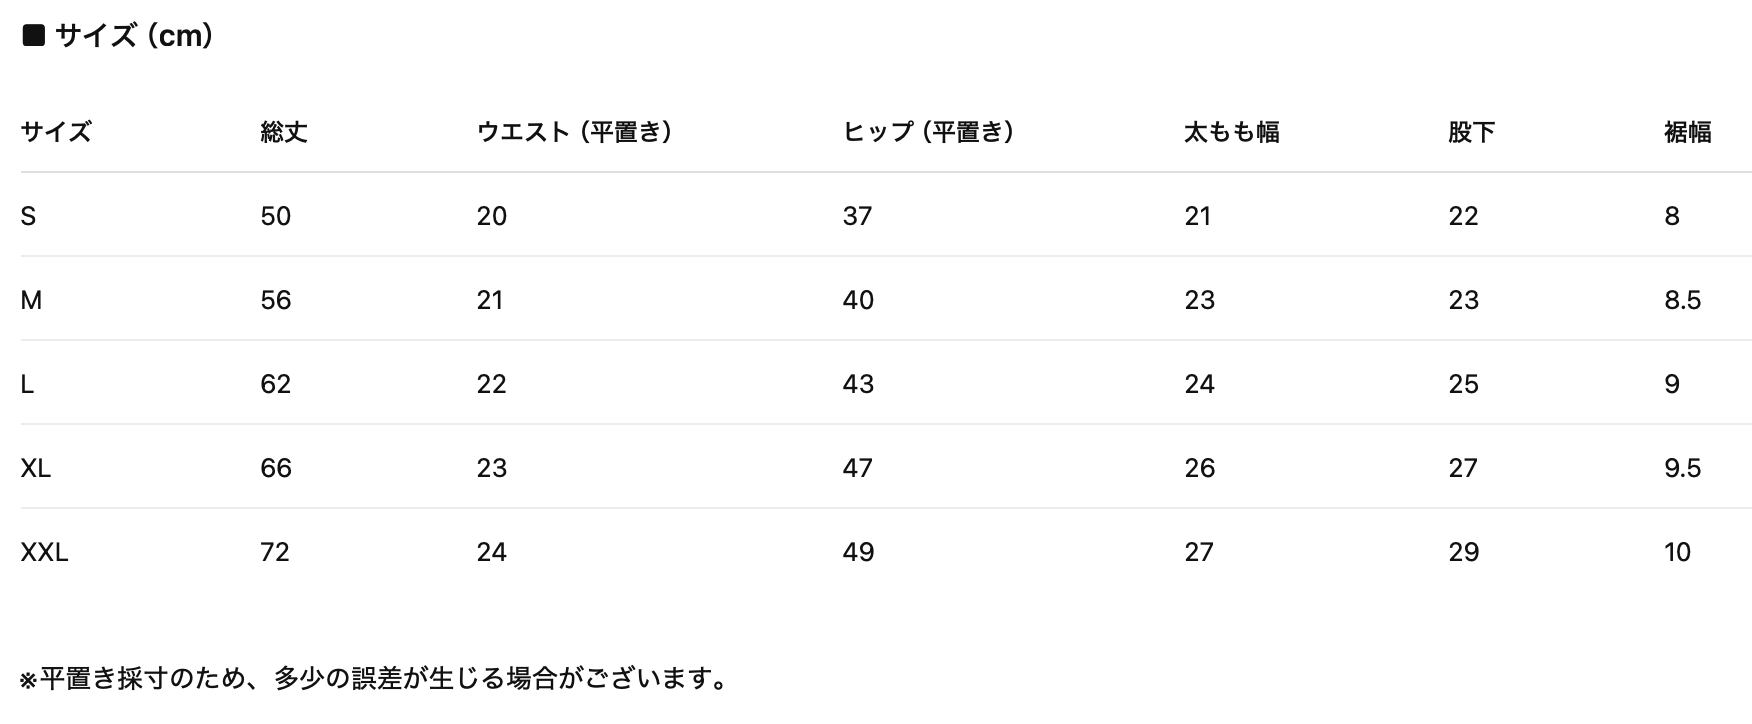Select the XXL size row label

click(x=44, y=552)
